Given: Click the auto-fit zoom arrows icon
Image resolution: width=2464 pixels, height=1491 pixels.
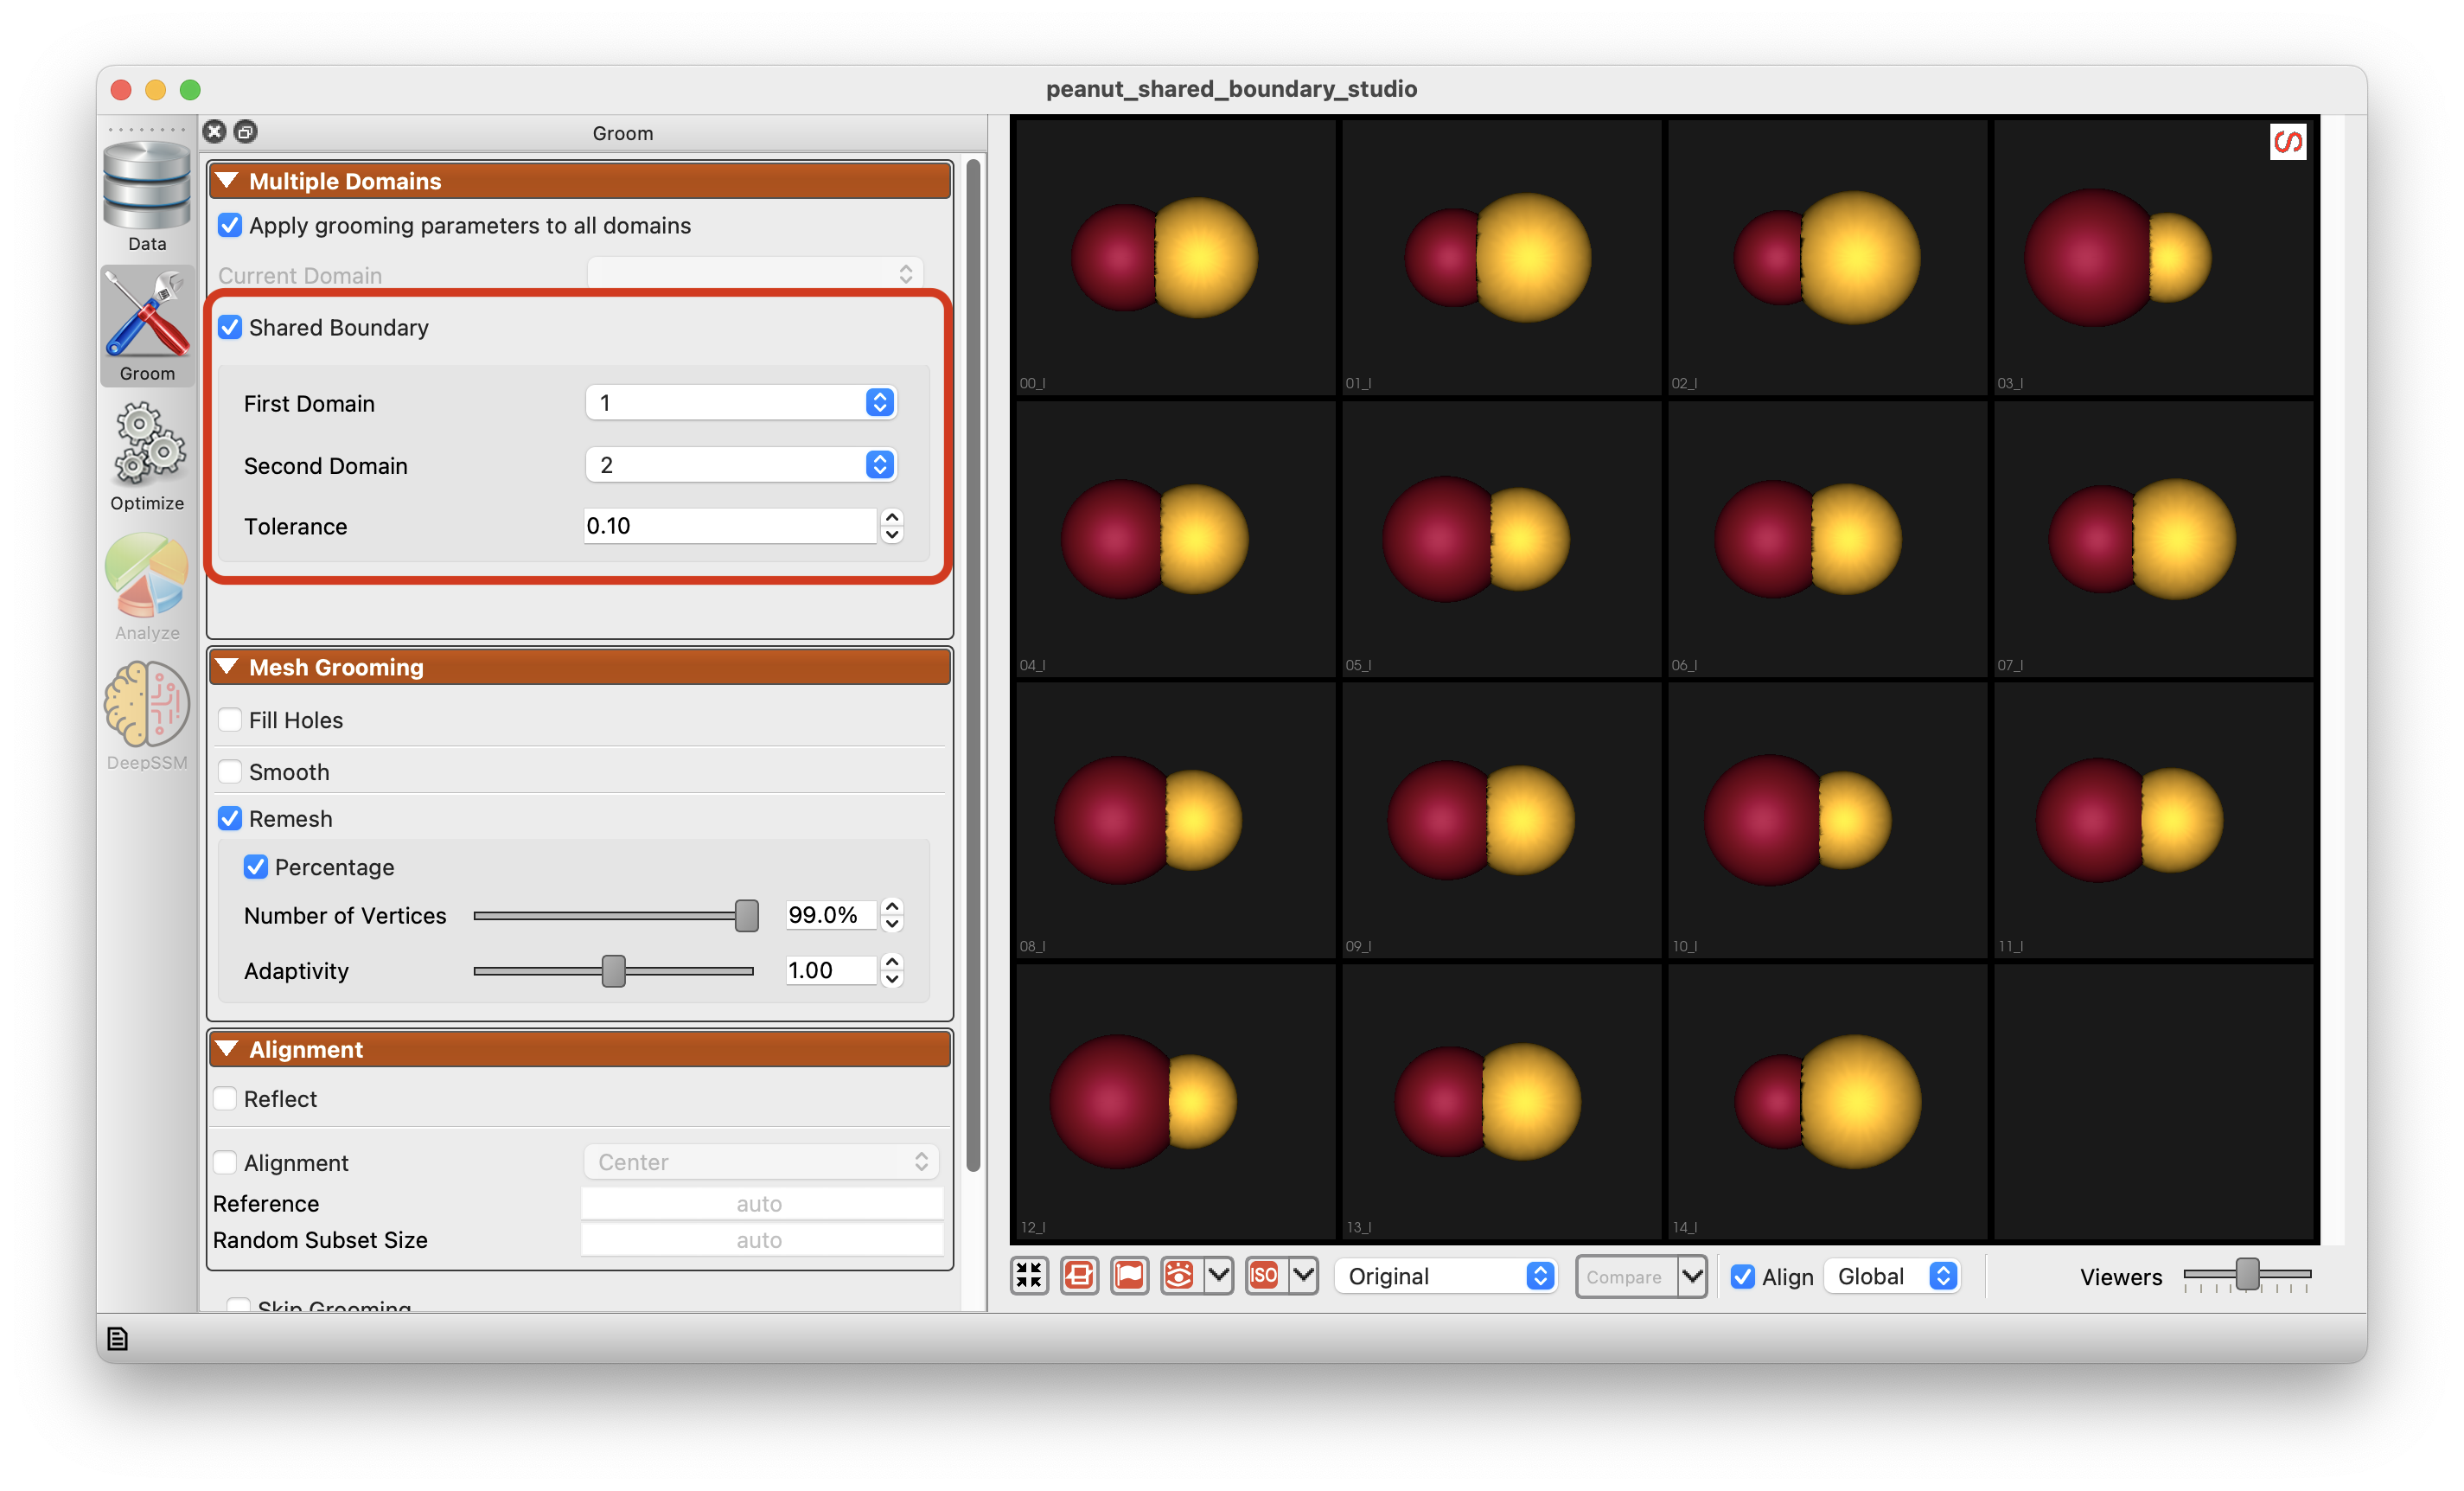Looking at the screenshot, I should [x=1029, y=1275].
